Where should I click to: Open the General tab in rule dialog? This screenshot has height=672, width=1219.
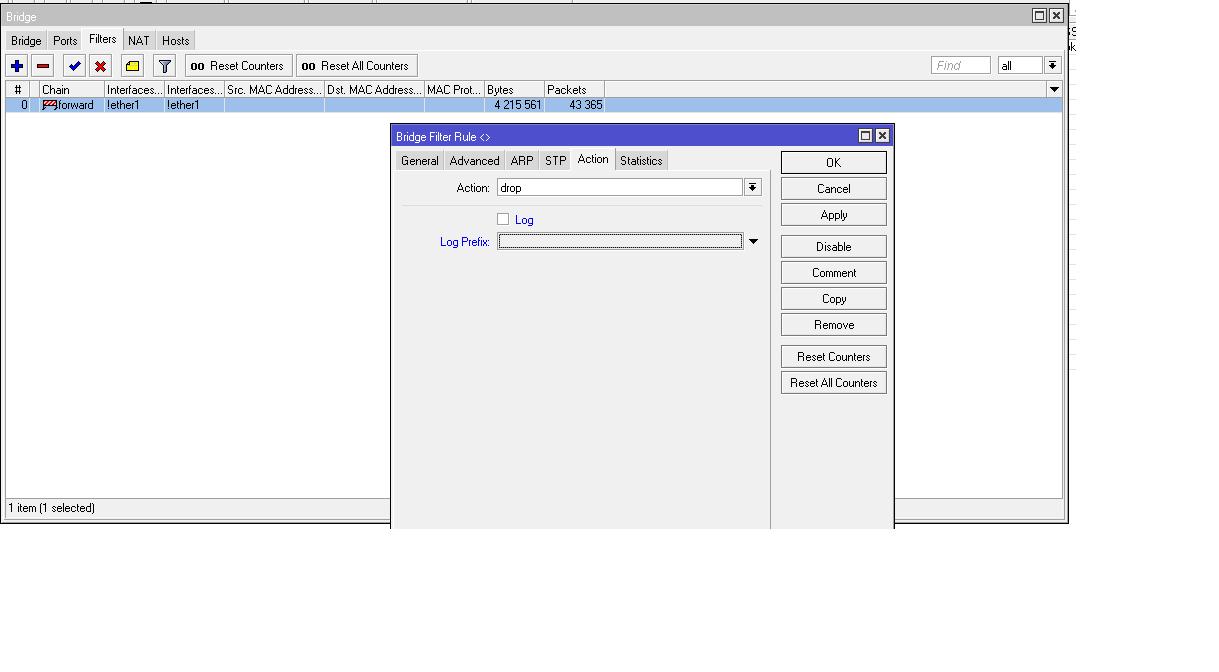pyautogui.click(x=419, y=161)
